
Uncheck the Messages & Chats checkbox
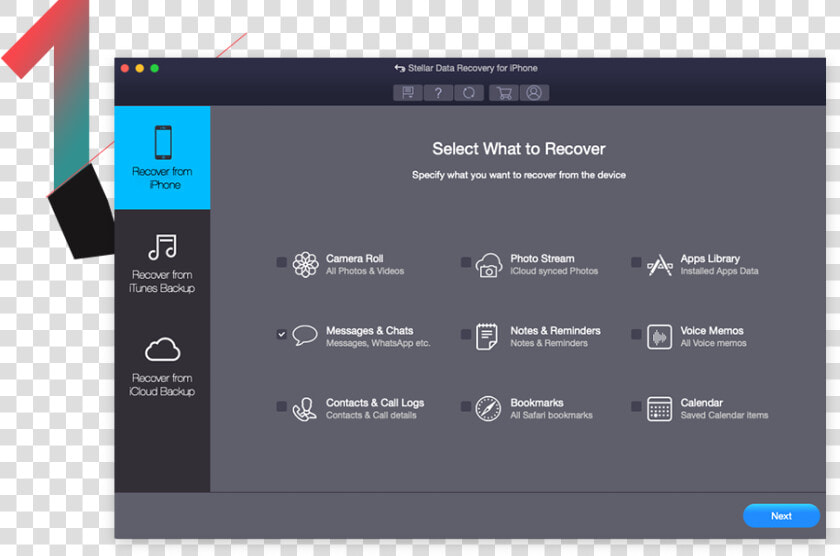pyautogui.click(x=281, y=334)
